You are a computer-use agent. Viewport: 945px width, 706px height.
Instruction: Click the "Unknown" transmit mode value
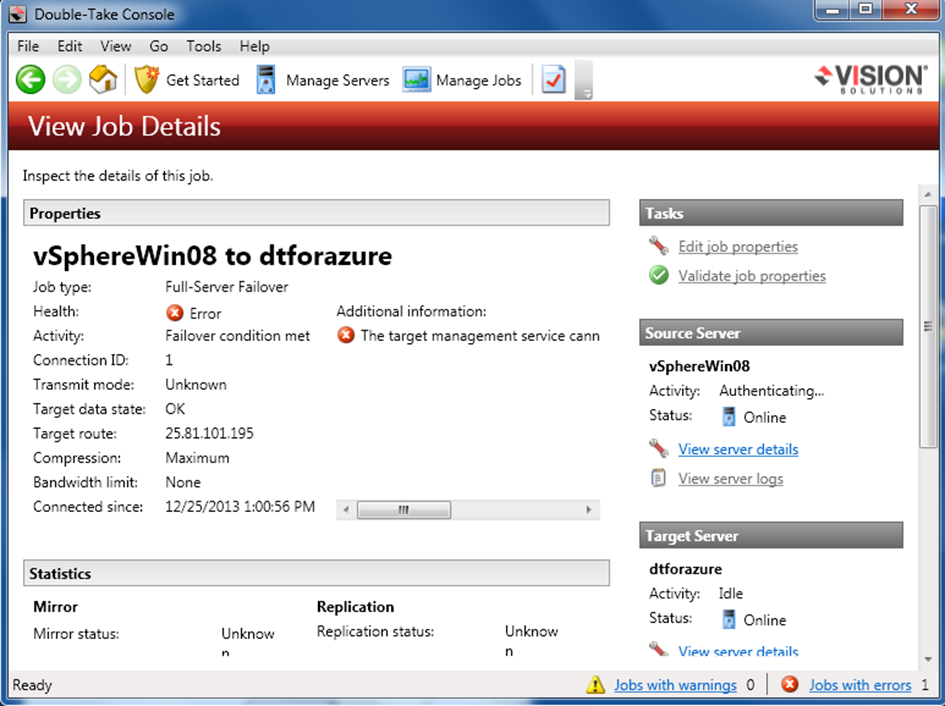196,385
